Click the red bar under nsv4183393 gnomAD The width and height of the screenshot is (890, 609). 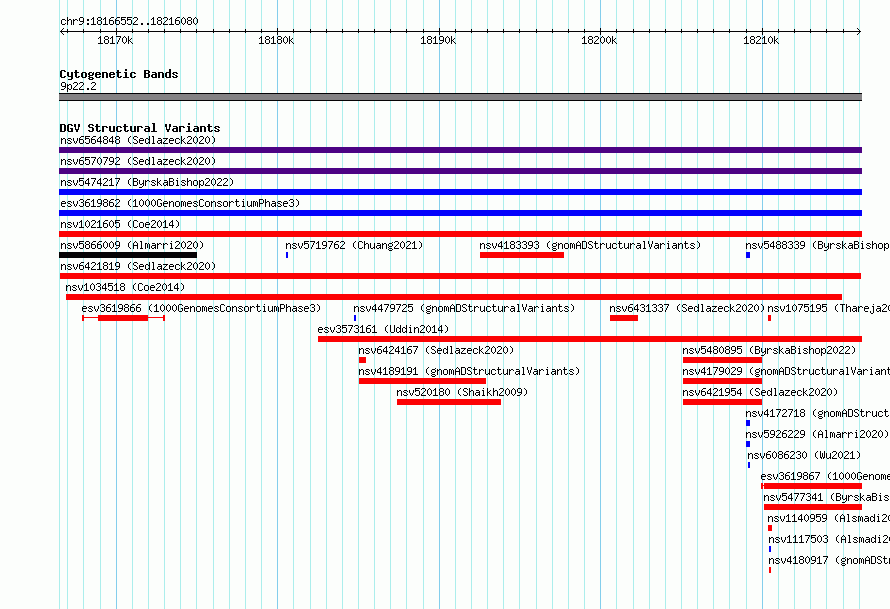click(x=522, y=255)
